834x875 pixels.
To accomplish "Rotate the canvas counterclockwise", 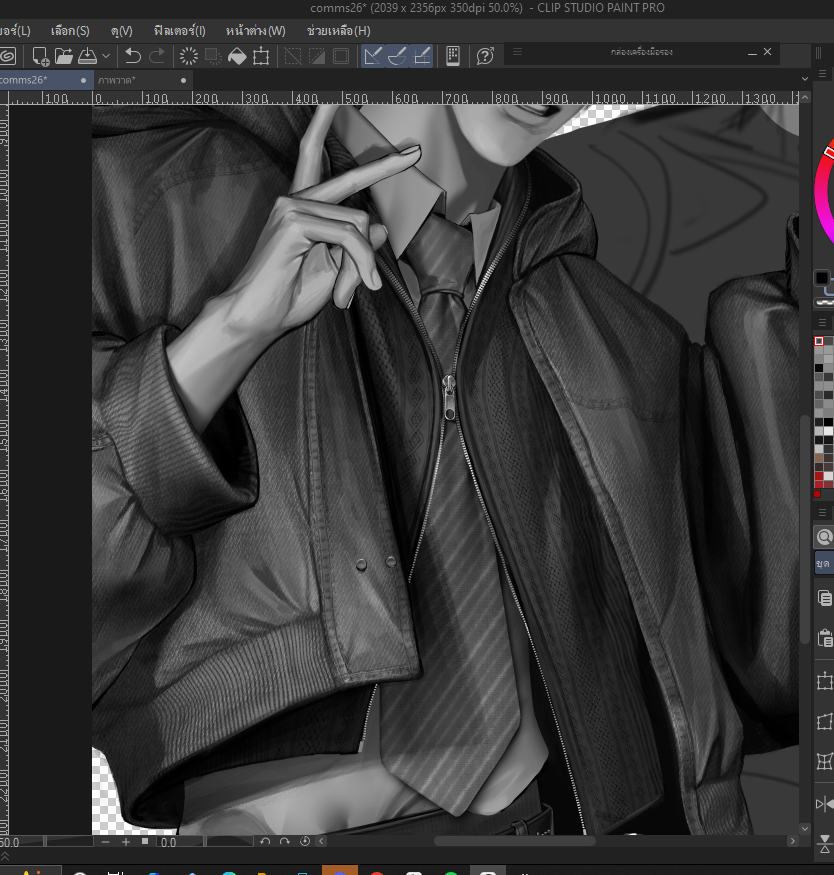I will click(x=265, y=841).
